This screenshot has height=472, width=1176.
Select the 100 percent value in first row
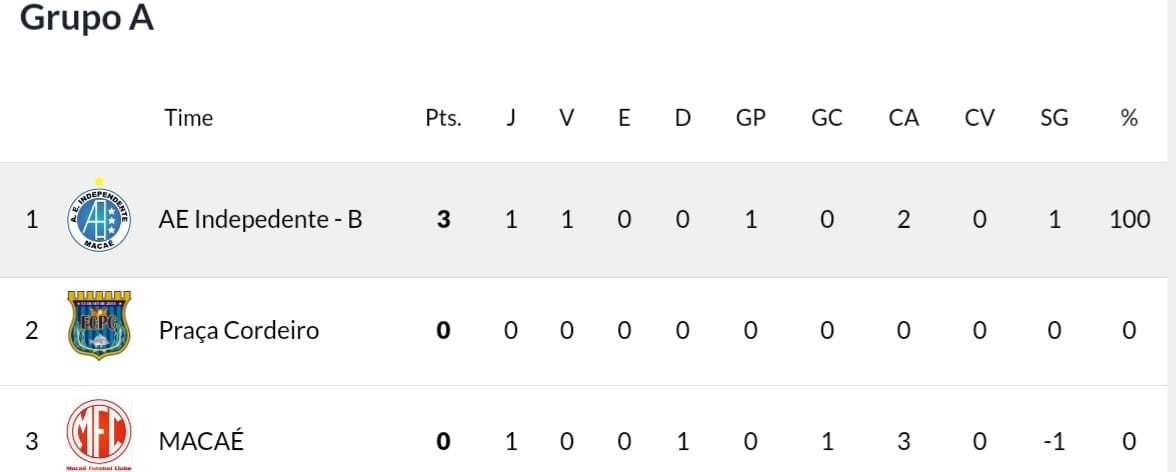coord(1129,220)
